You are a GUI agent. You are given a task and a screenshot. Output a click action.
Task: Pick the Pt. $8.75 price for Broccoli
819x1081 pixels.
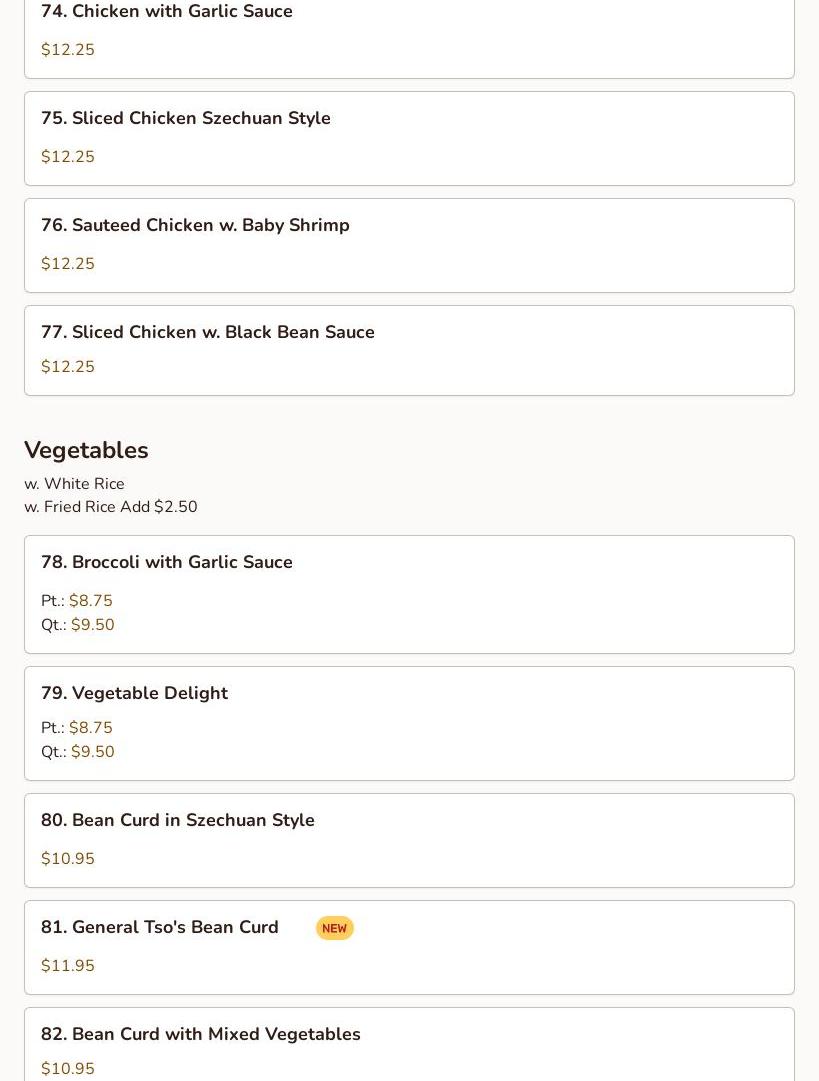(x=77, y=600)
